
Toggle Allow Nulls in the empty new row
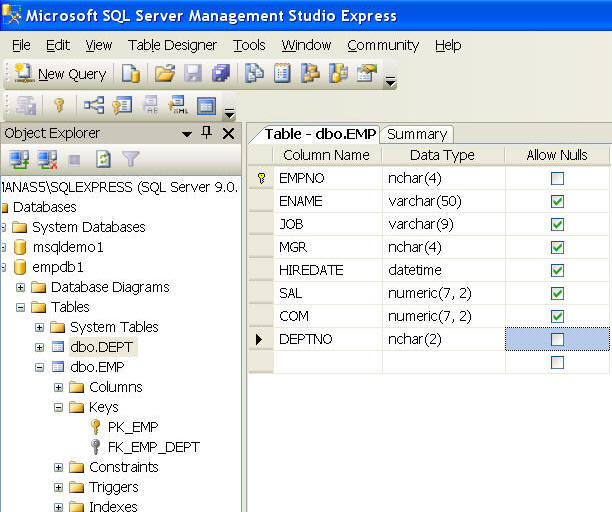pos(557,363)
